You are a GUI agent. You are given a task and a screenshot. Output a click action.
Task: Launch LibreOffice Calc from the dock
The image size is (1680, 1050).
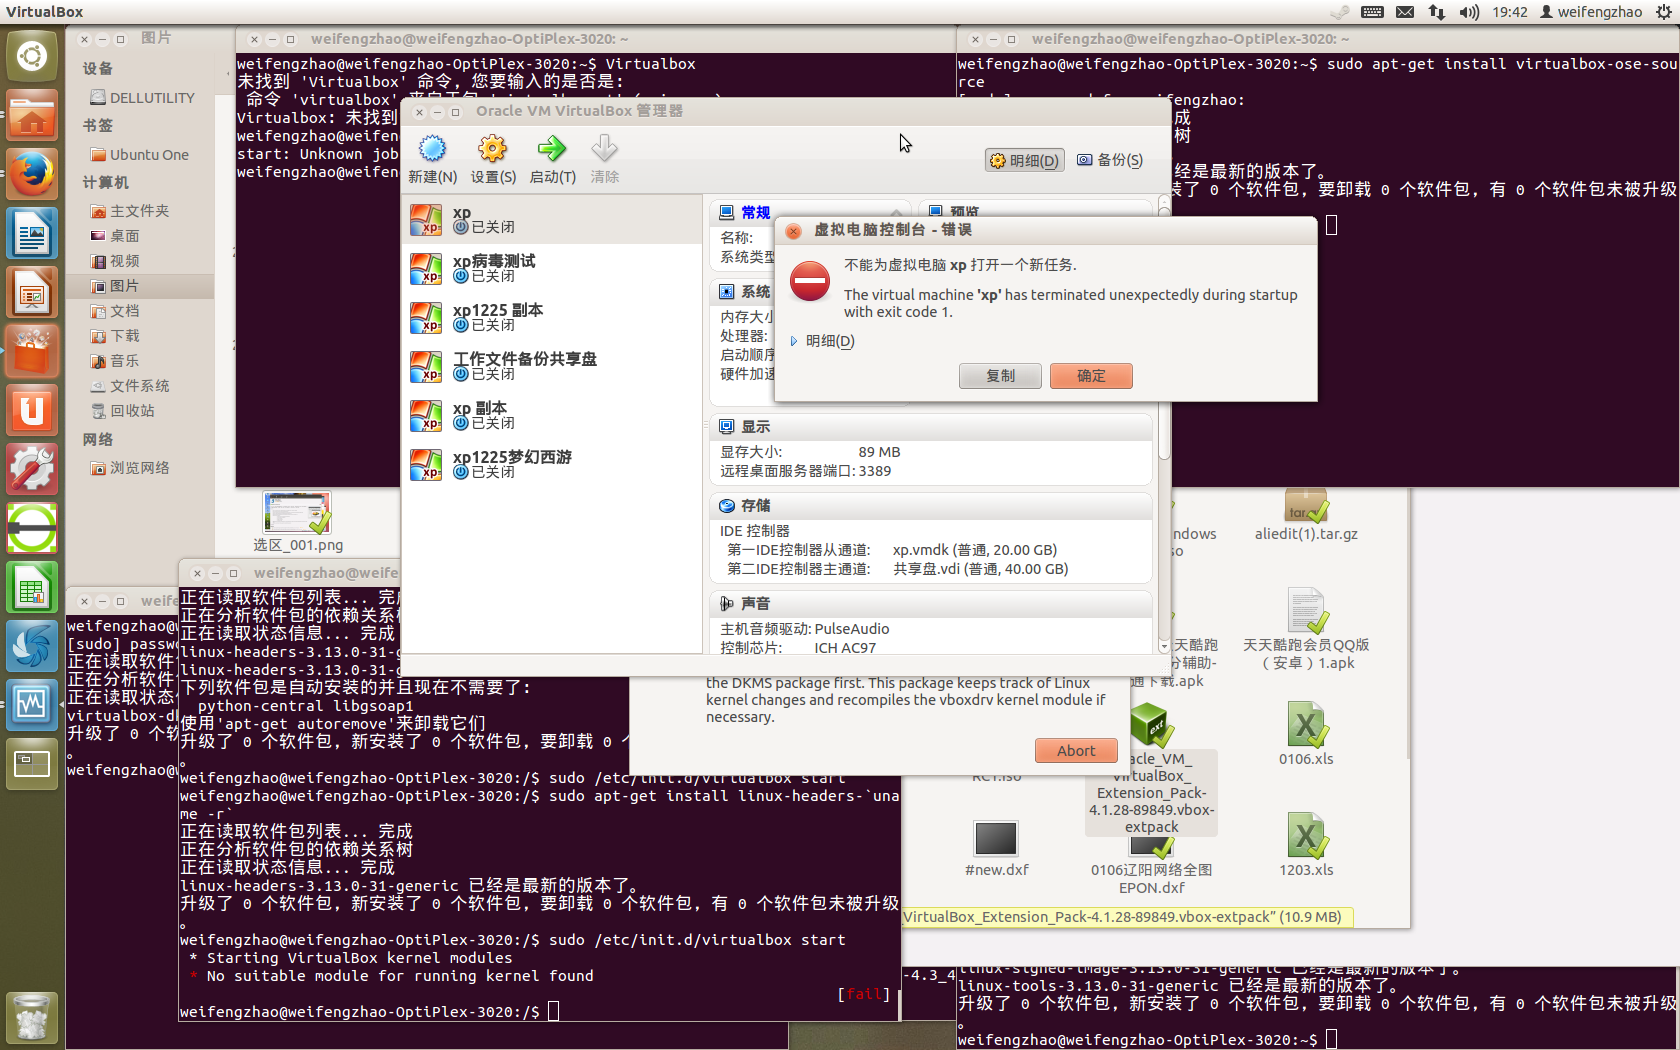tap(32, 588)
